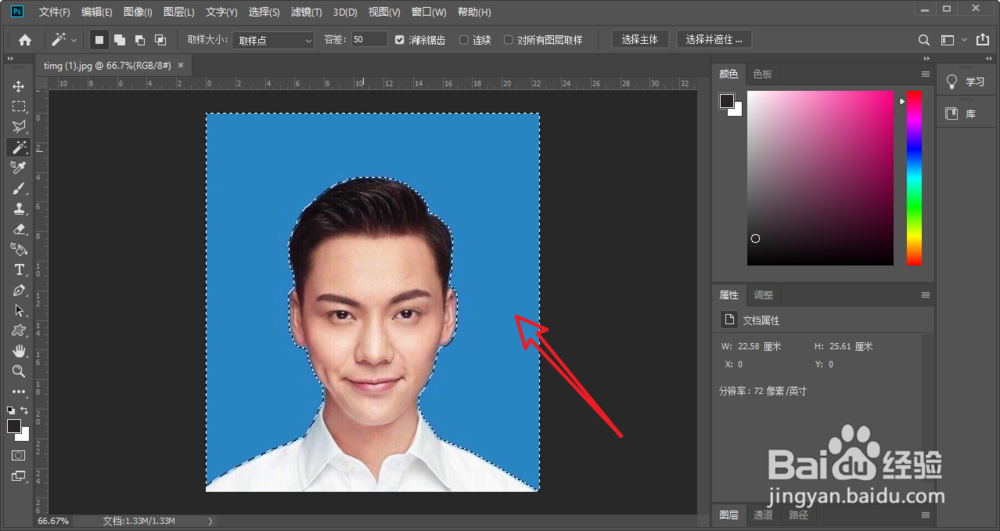Switch to the 色板 swatches tab
The height and width of the screenshot is (531, 1000).
point(762,74)
